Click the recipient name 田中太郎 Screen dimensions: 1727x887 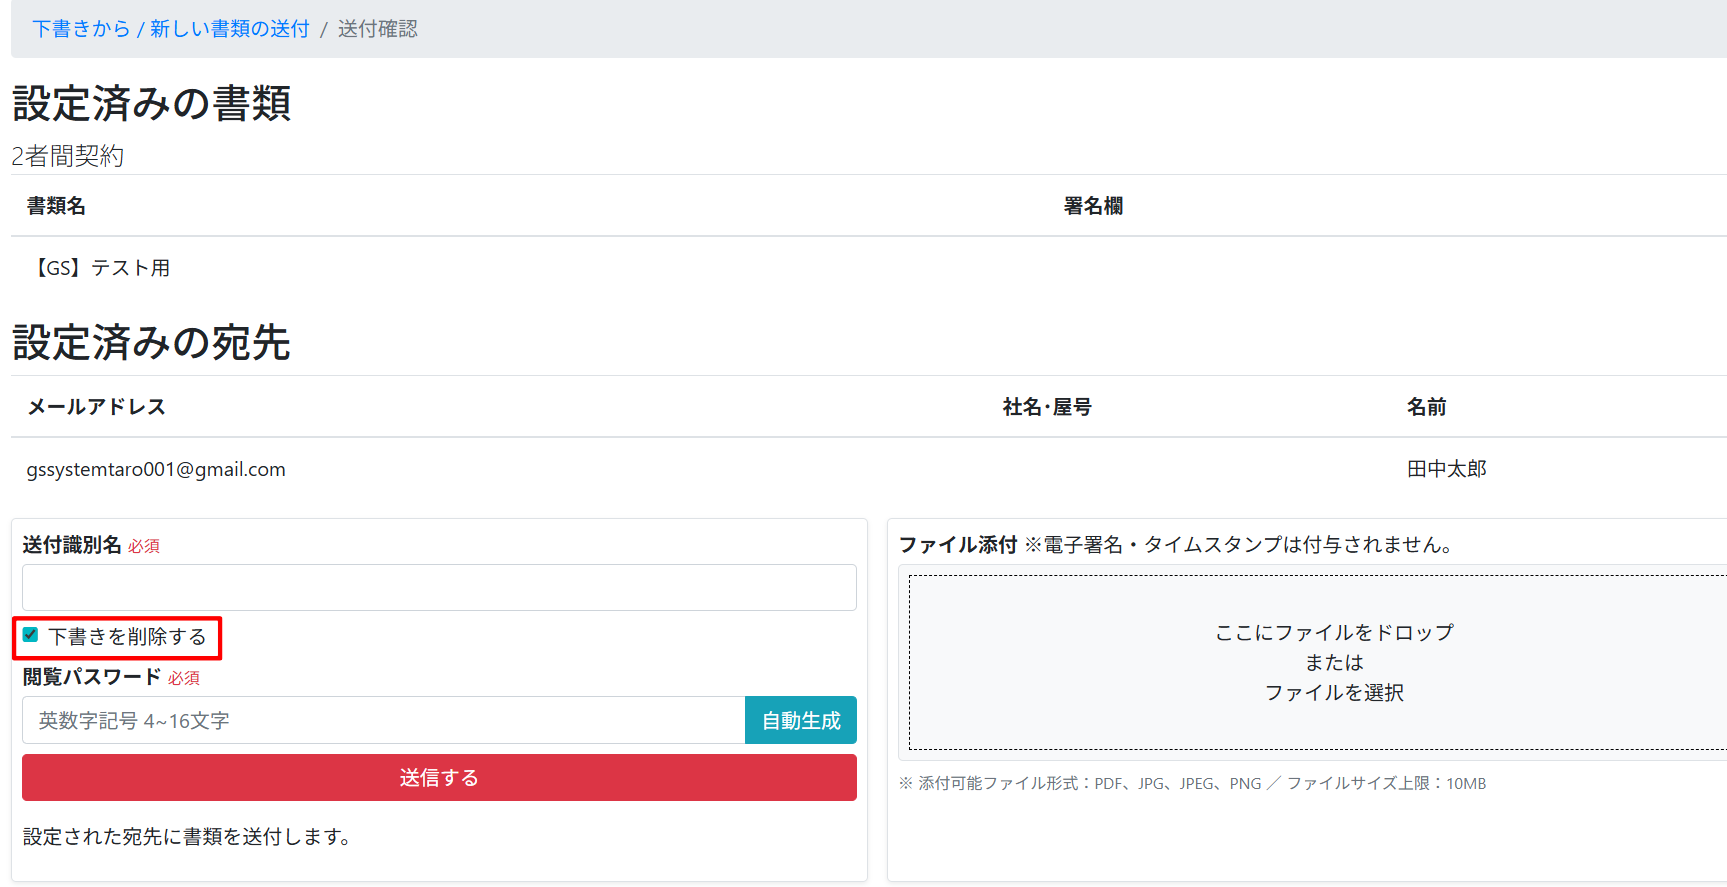pyautogui.click(x=1446, y=470)
